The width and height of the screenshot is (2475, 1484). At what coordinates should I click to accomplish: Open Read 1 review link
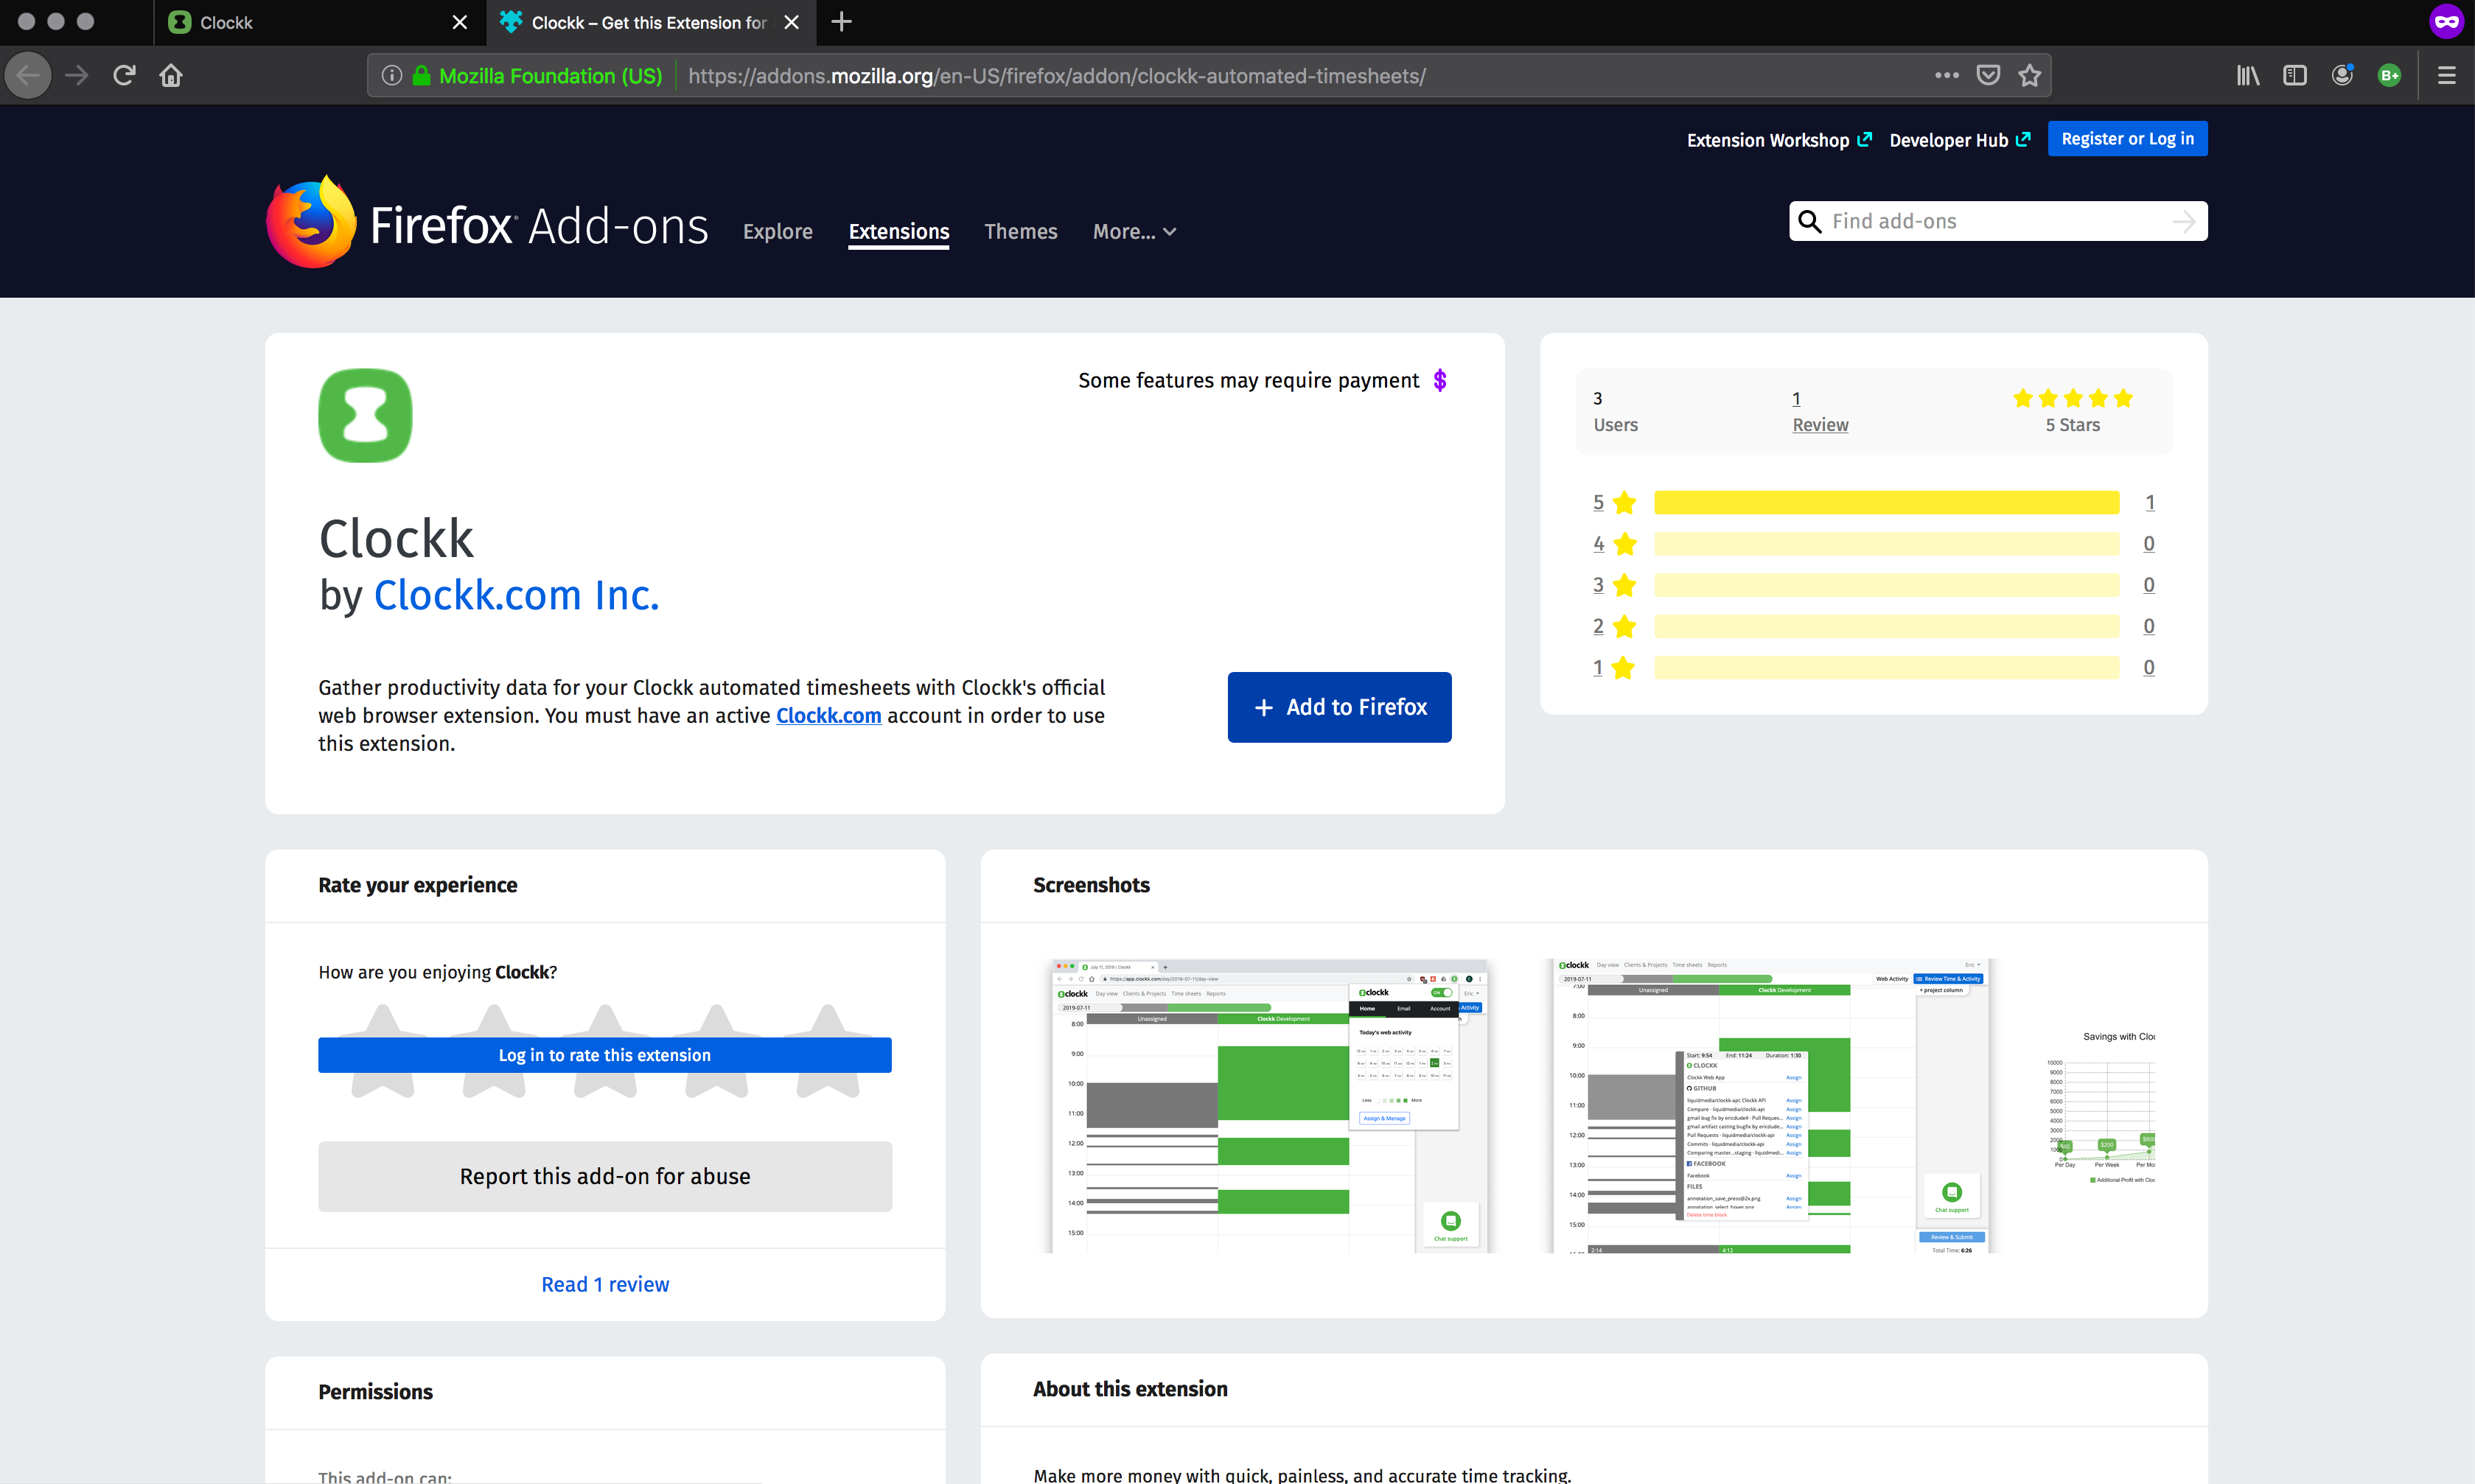[x=604, y=1284]
